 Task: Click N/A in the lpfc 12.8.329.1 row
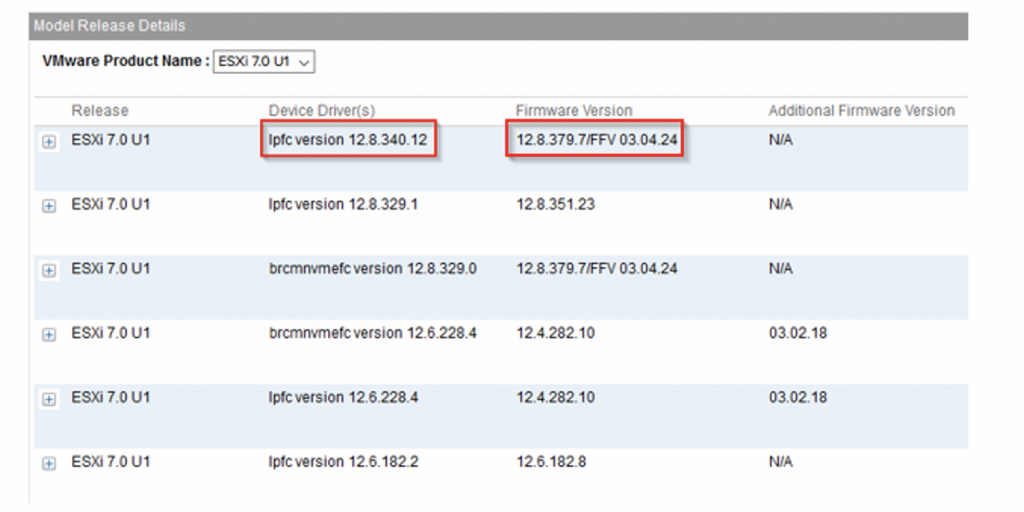(x=780, y=204)
